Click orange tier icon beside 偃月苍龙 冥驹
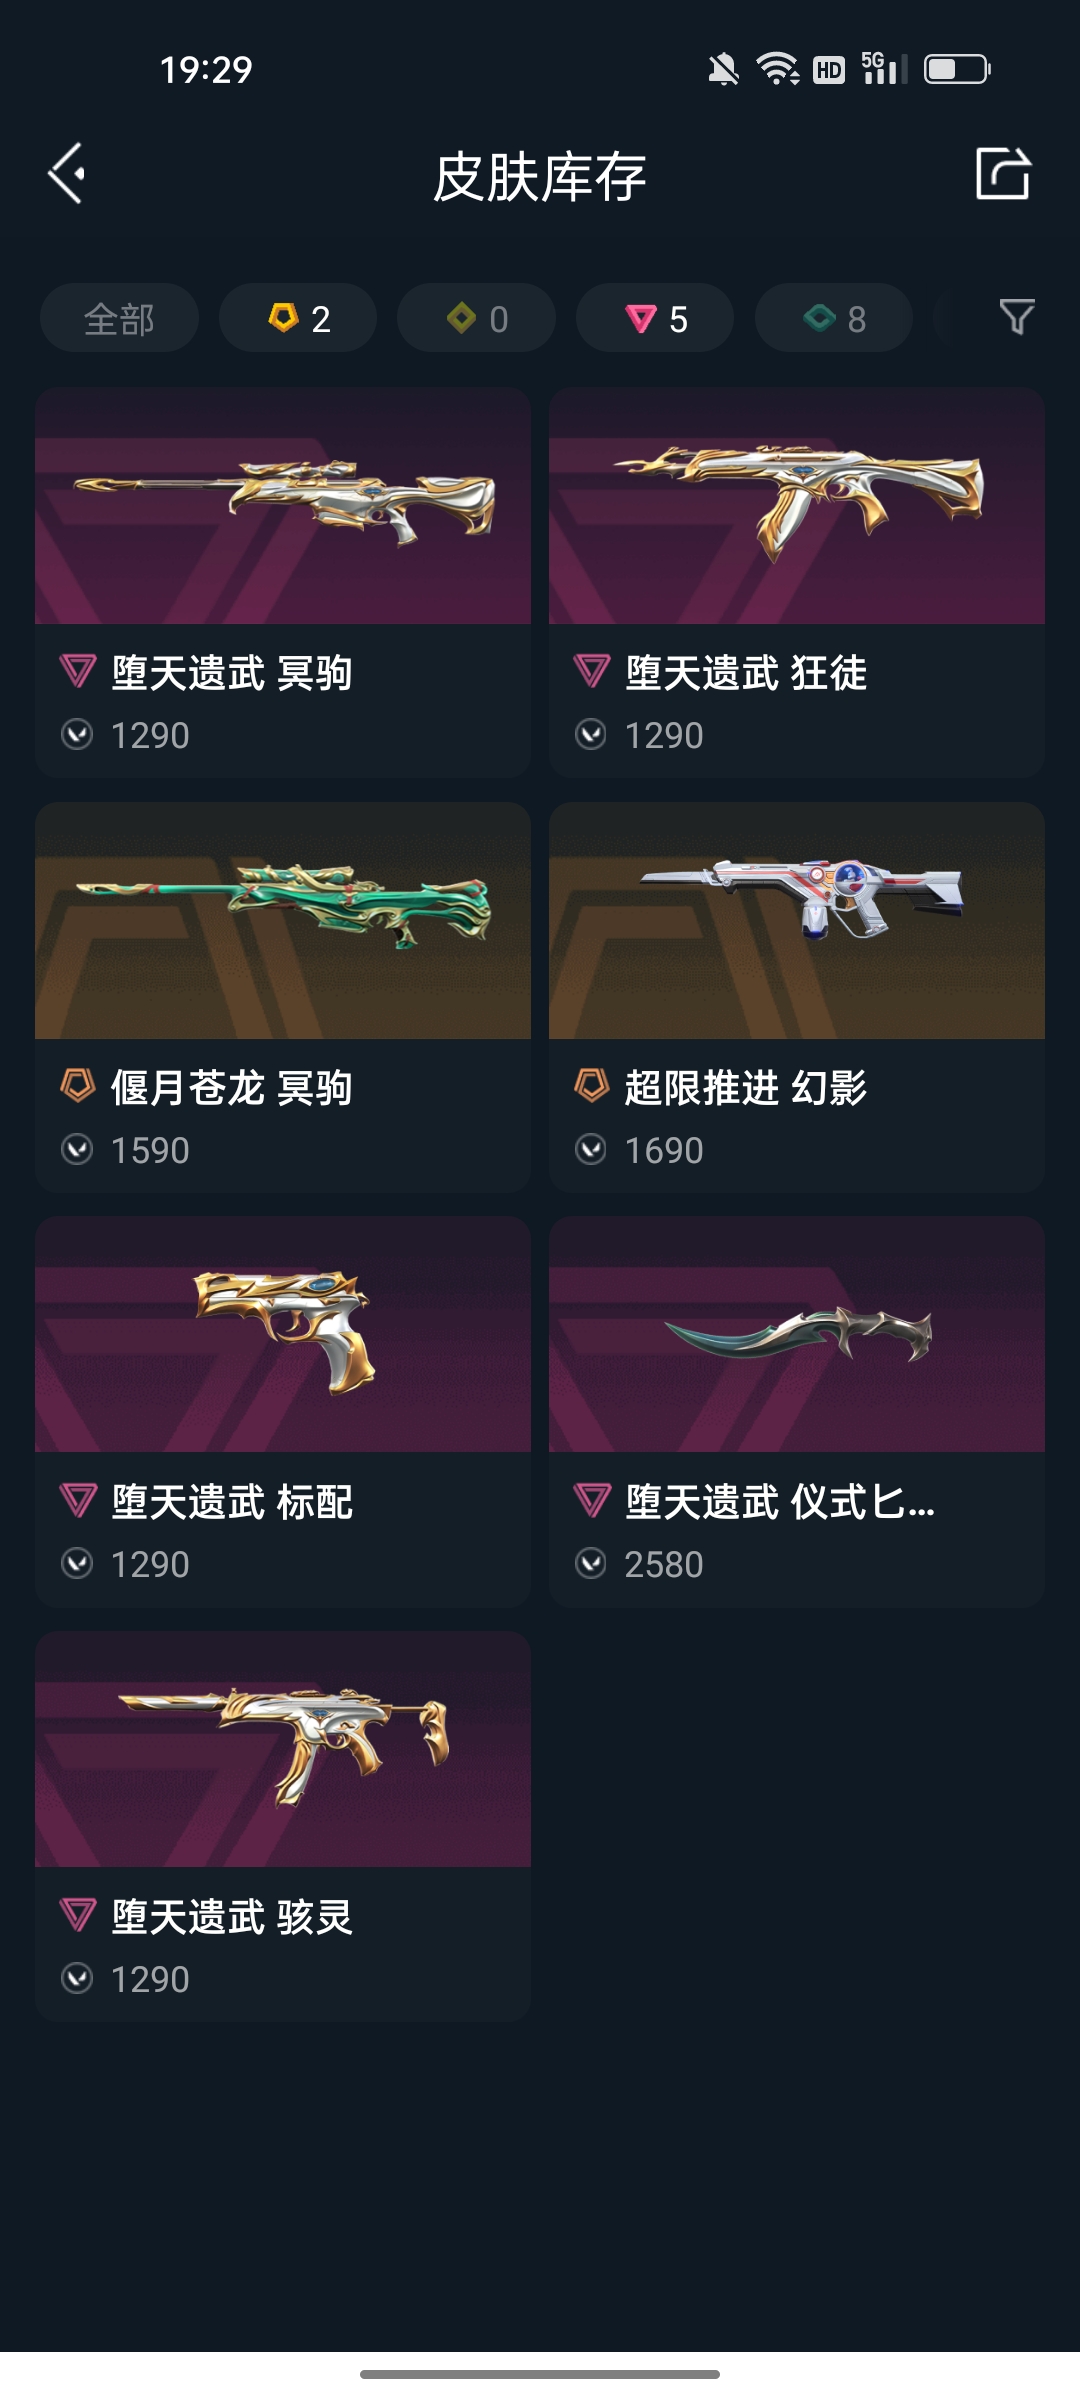 pyautogui.click(x=78, y=1085)
